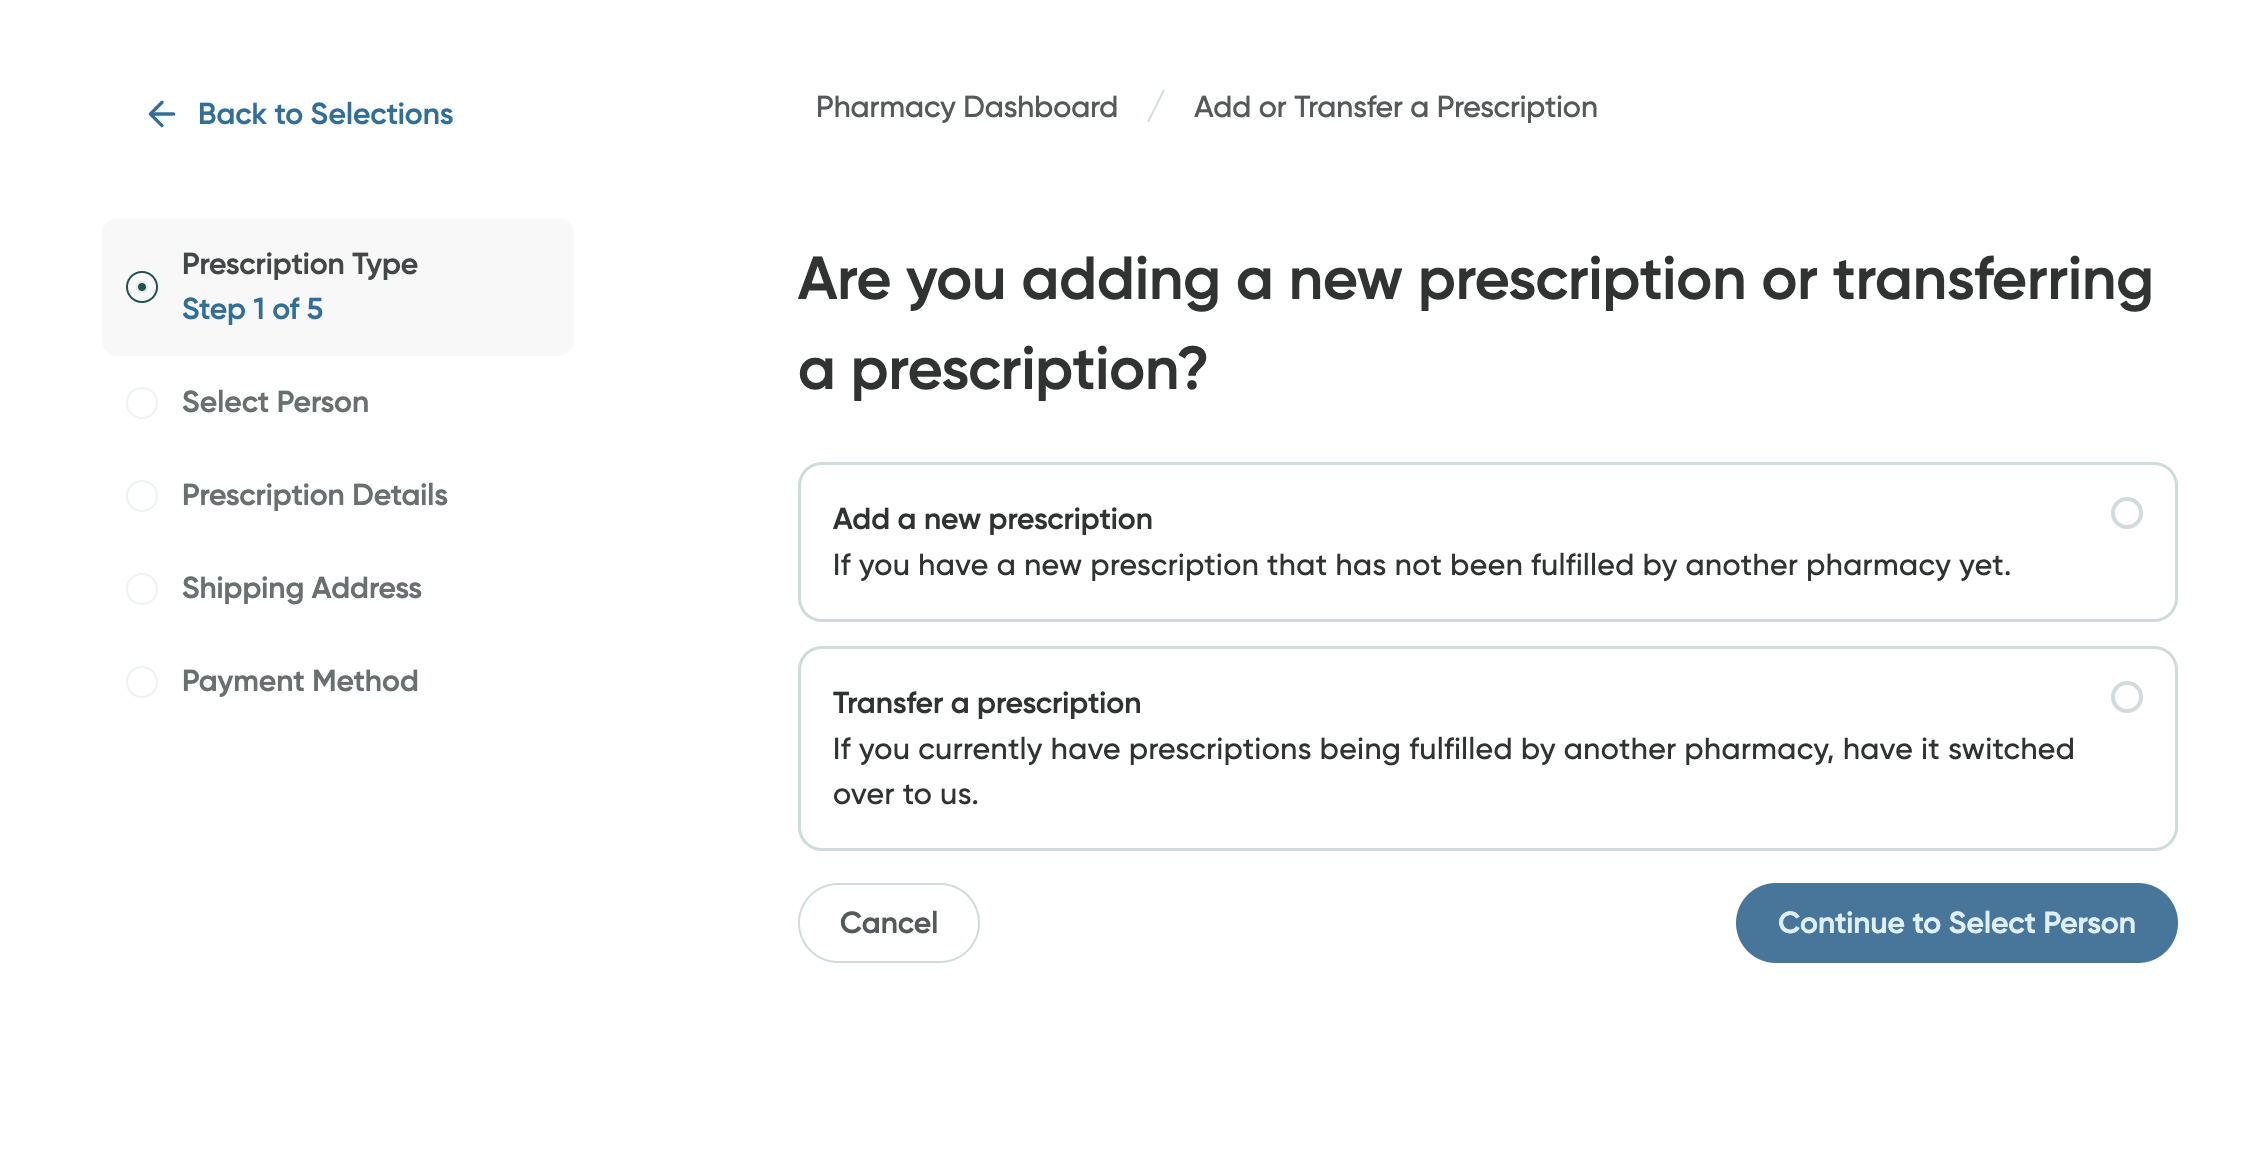Click the back arrow icon

pos(160,114)
